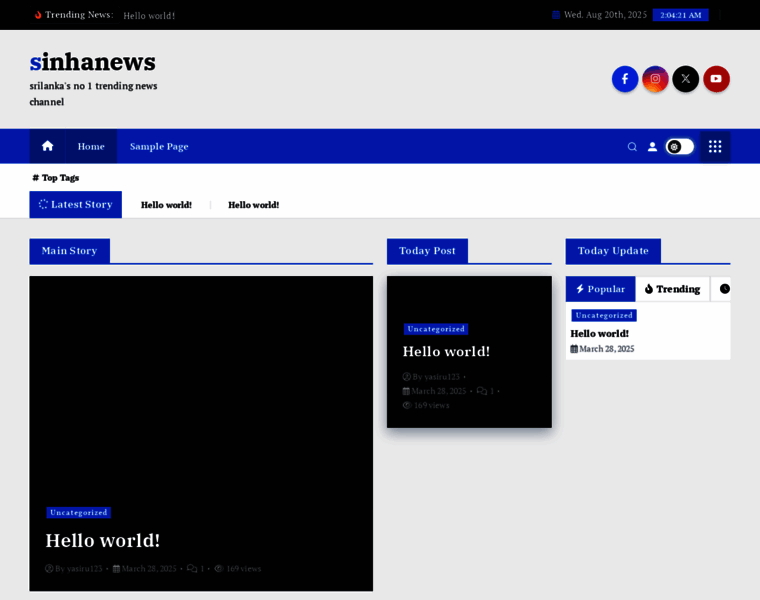760x600 pixels.
Task: Open trending news 'Hello world!' in top bar
Action: [x=149, y=16]
